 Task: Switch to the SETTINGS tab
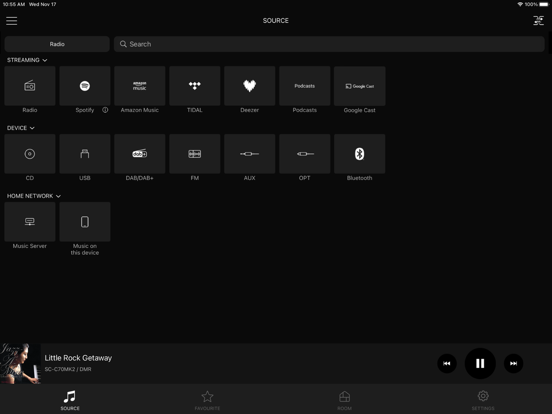point(483,400)
